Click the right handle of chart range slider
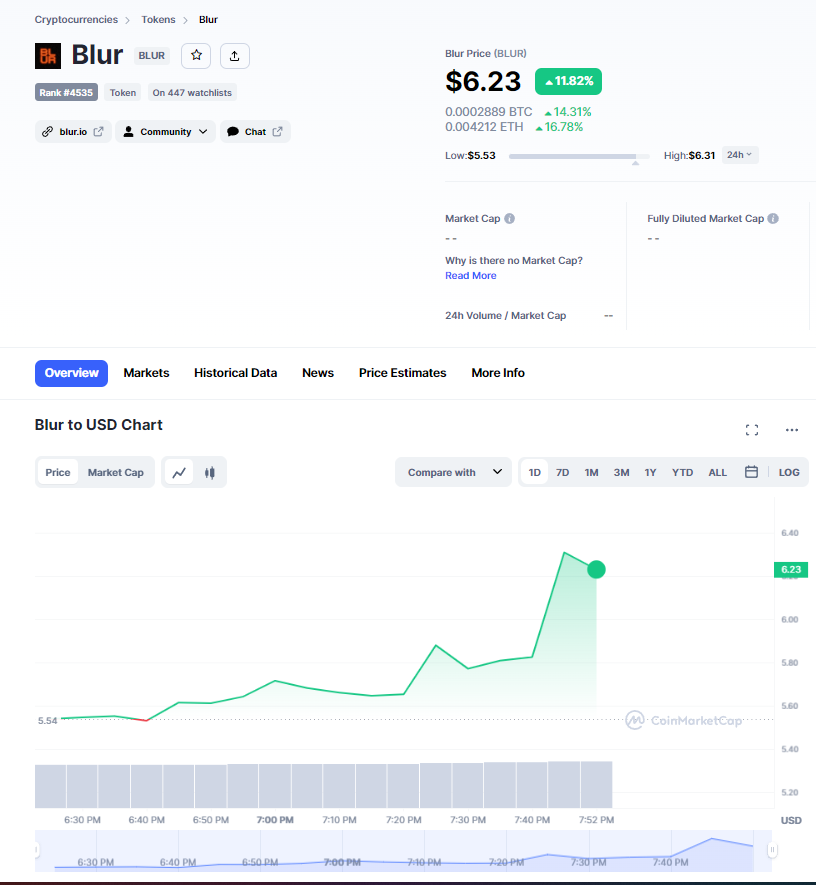 (771, 850)
